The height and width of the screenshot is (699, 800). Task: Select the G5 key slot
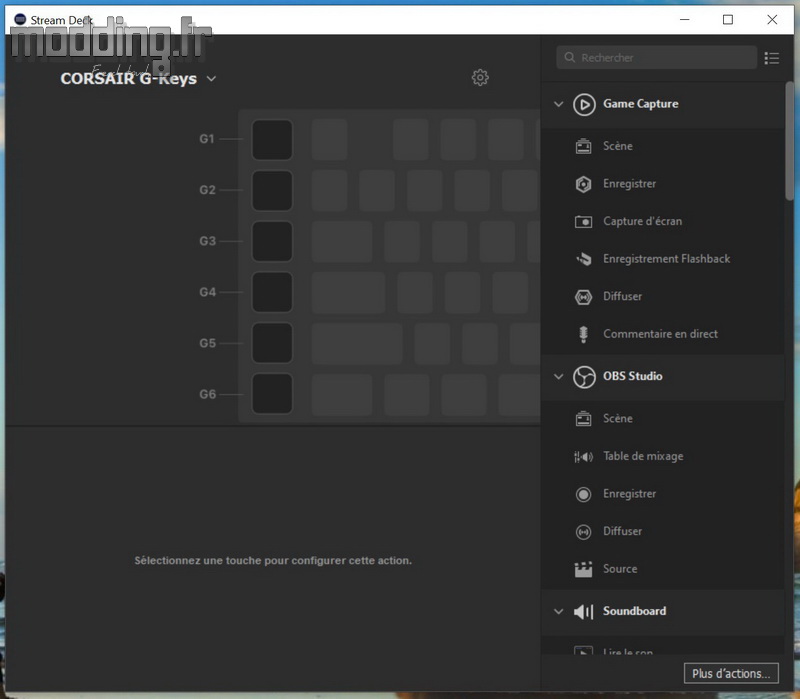coord(272,343)
